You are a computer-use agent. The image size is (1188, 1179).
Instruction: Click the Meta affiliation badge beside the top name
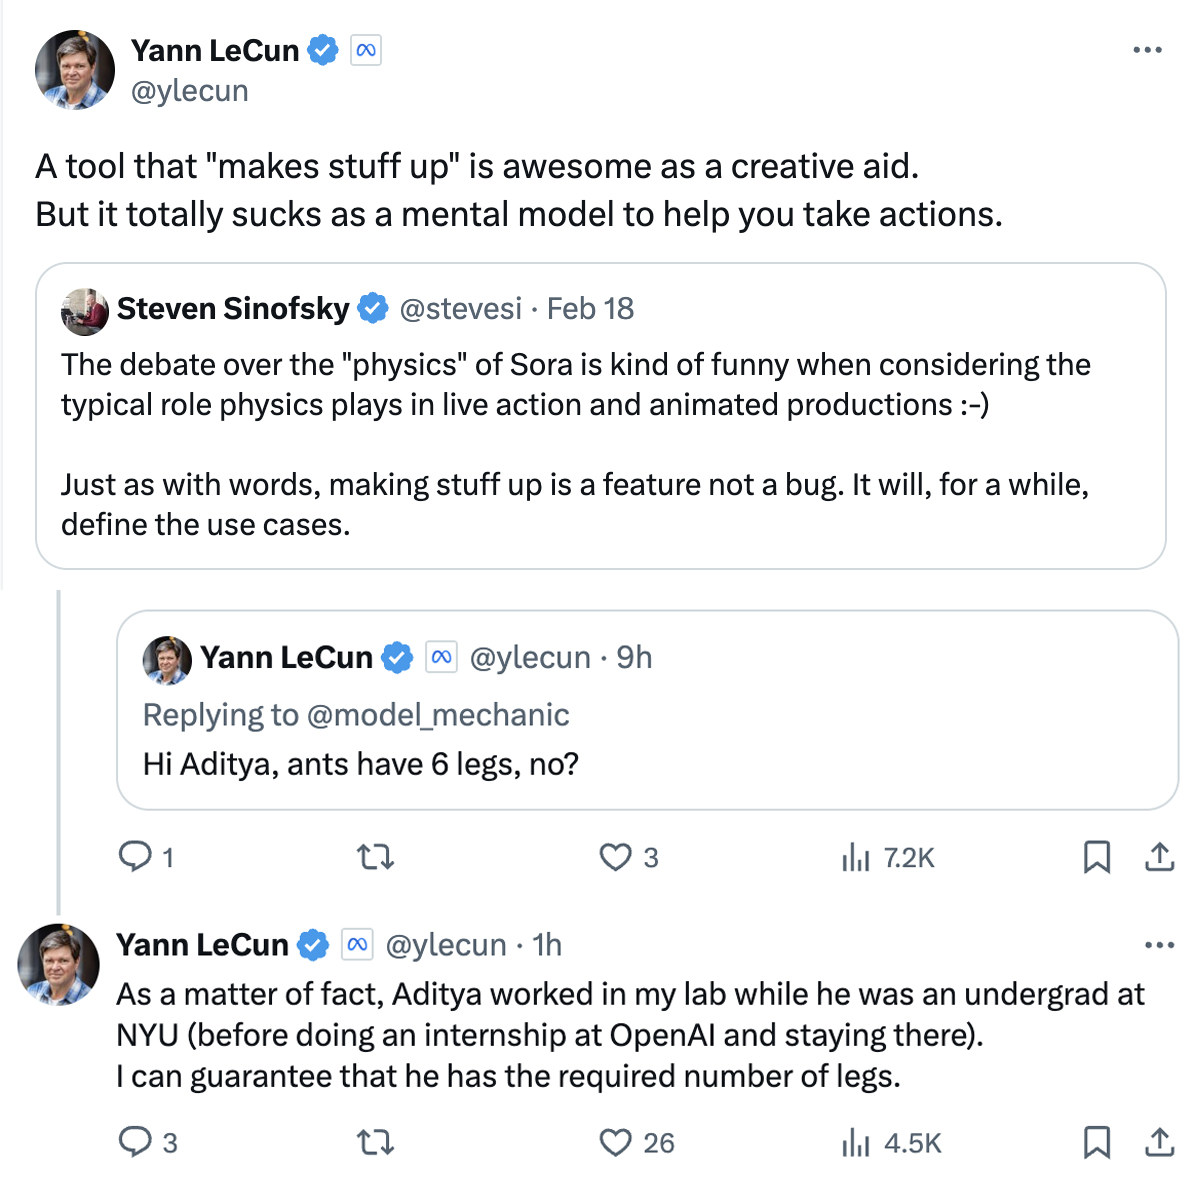(366, 50)
